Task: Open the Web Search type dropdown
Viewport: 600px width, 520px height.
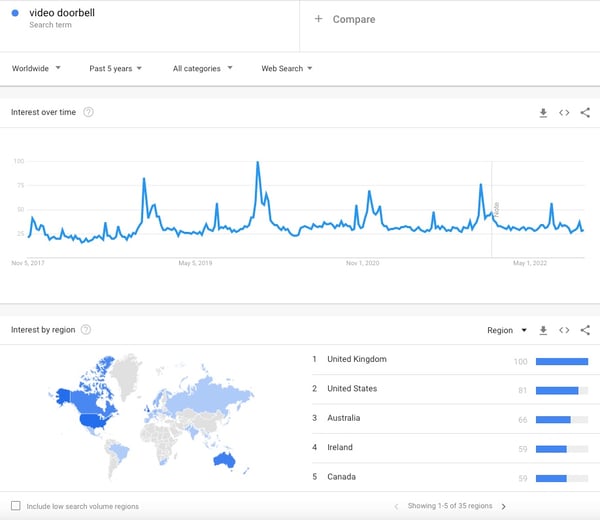Action: (x=287, y=68)
